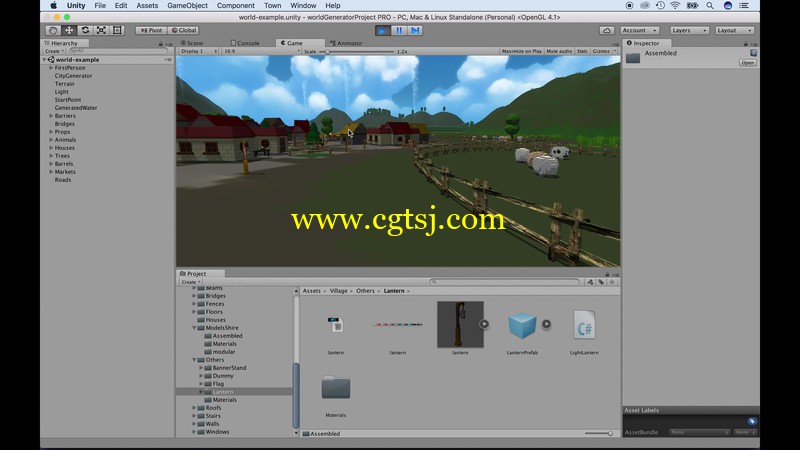Click the search by label icon
This screenshot has height=450, width=800.
[601, 282]
